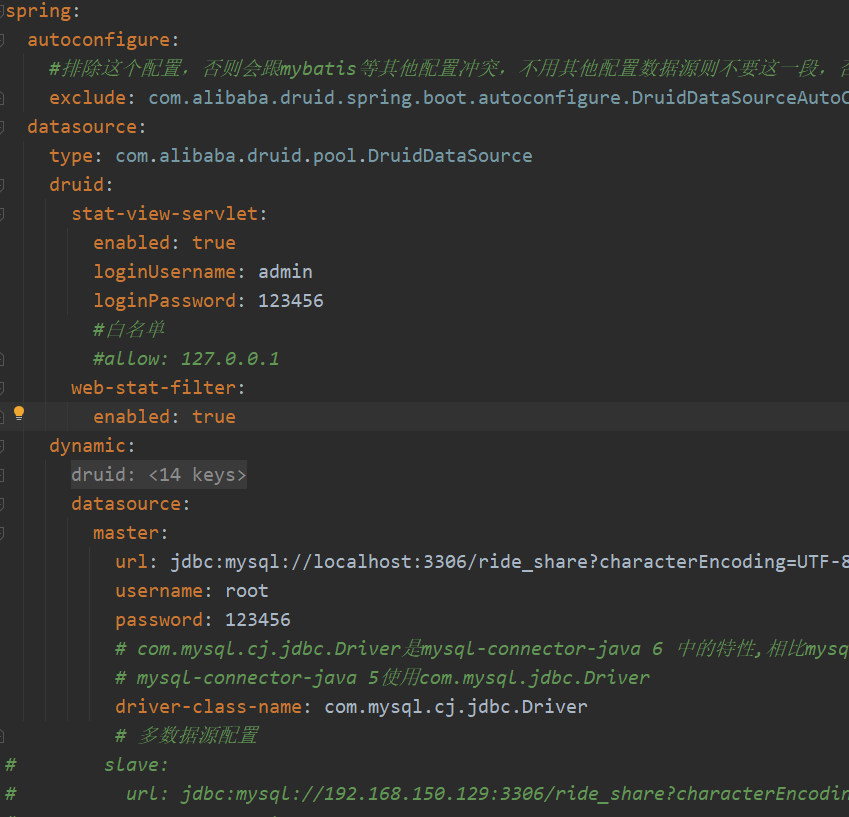Click the root username value under master
This screenshot has width=849, height=817.
[x=246, y=590]
